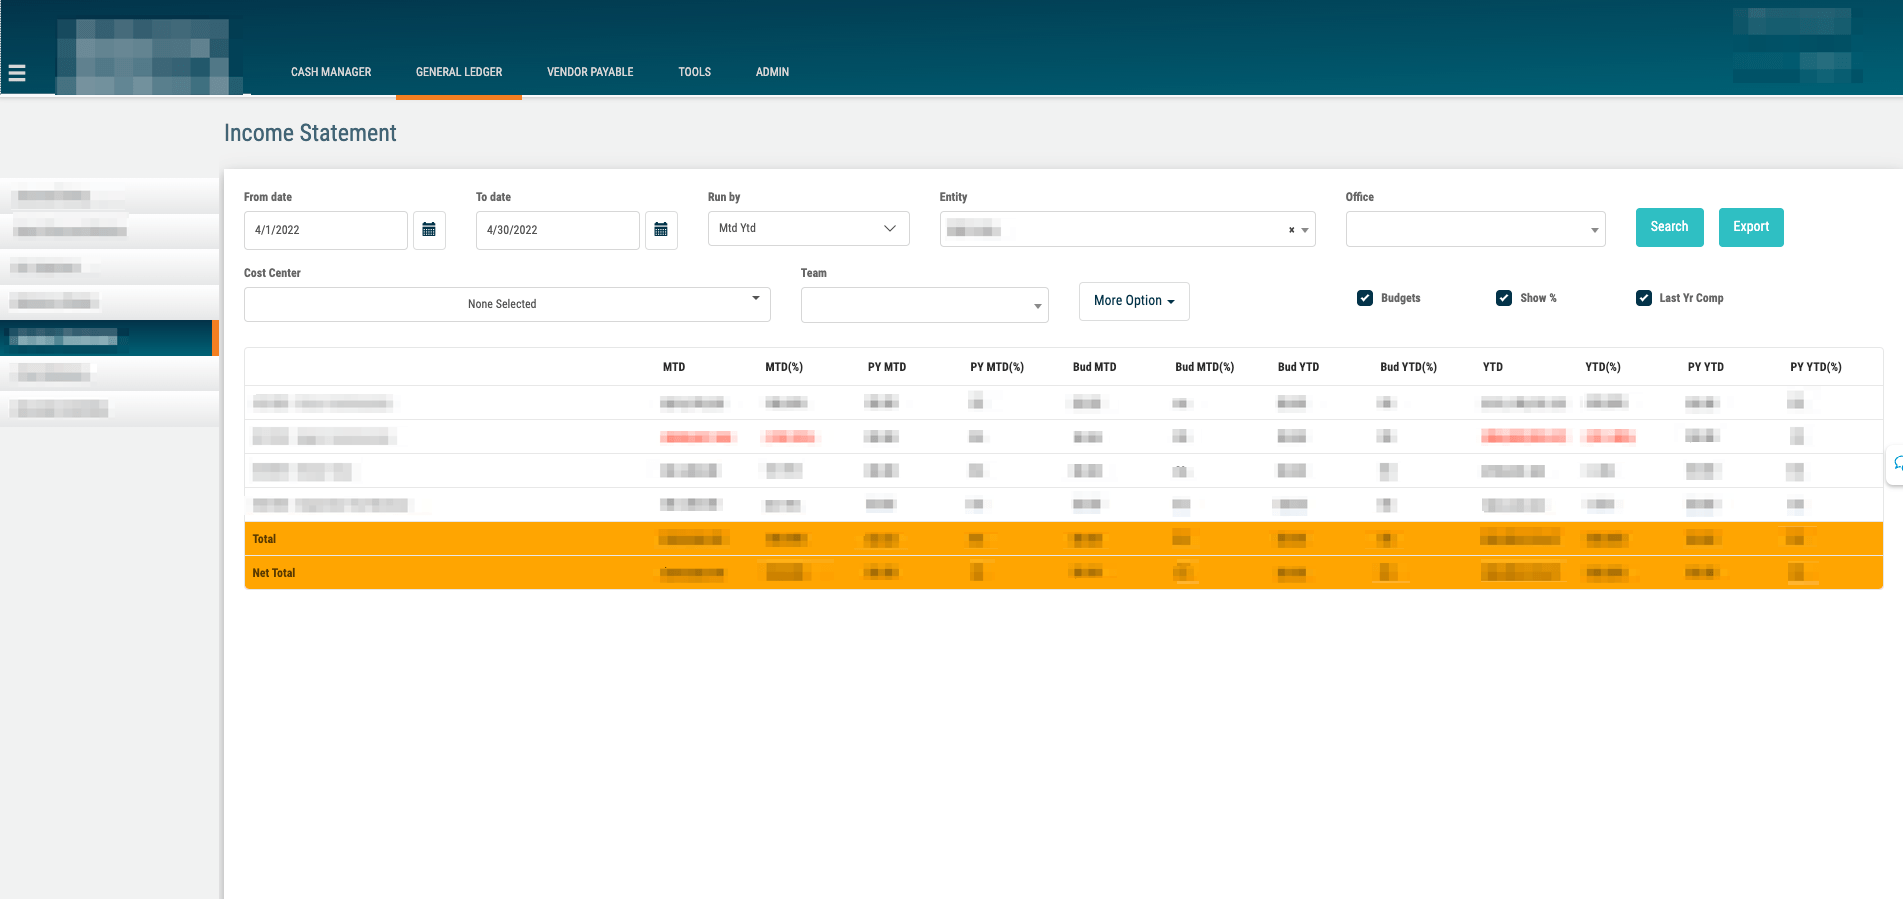Click the PY MTD(%) column header

[997, 367]
